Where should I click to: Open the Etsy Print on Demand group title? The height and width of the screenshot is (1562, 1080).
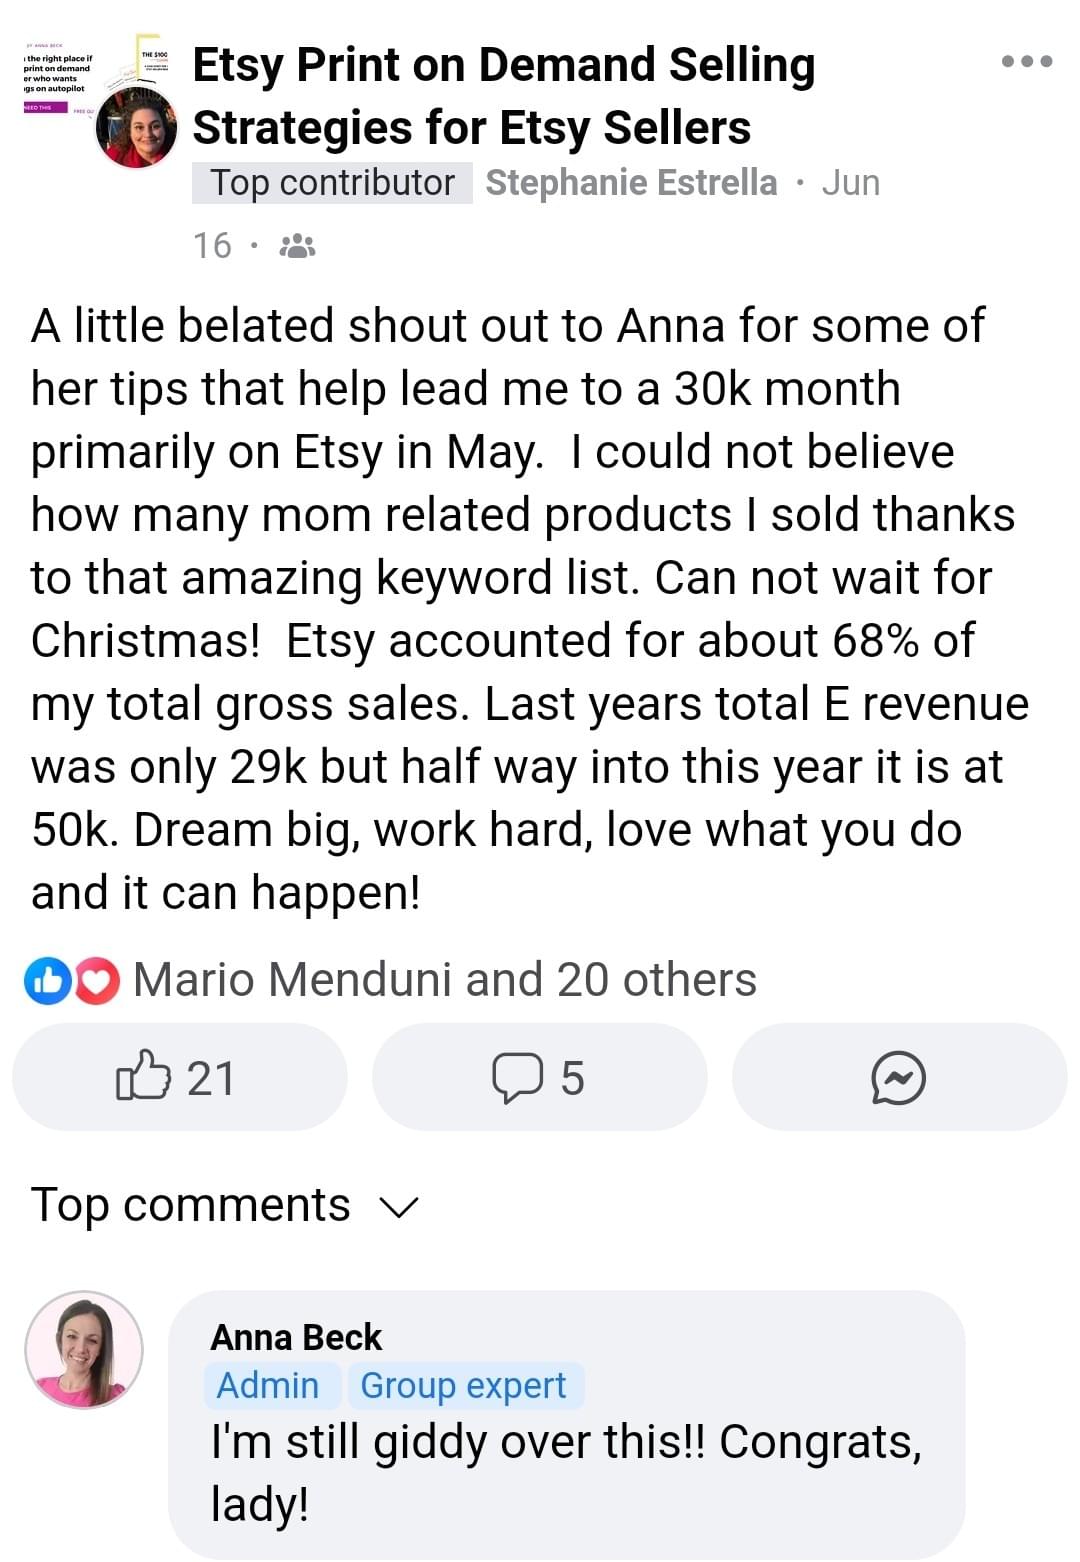(x=503, y=96)
